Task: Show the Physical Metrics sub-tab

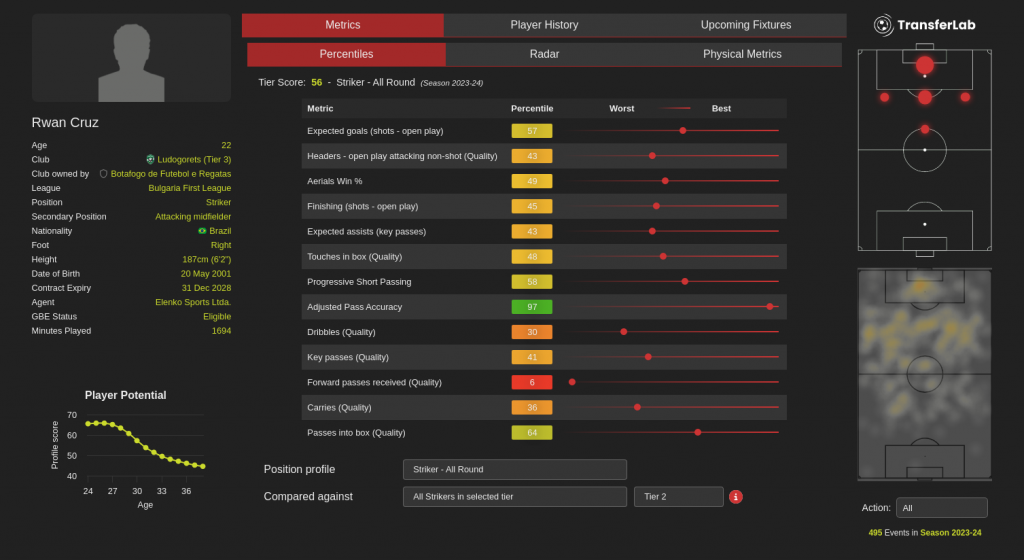Action: (x=742, y=54)
